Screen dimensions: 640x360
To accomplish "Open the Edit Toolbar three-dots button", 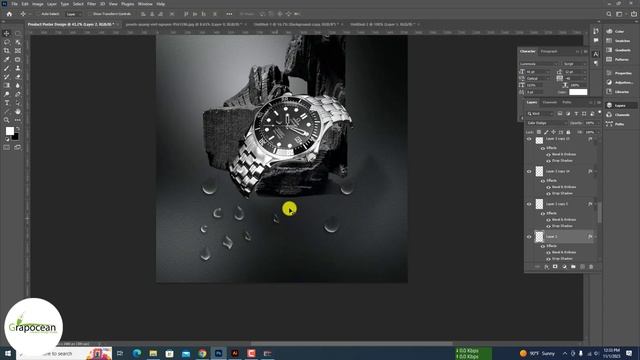I will tap(18, 120).
